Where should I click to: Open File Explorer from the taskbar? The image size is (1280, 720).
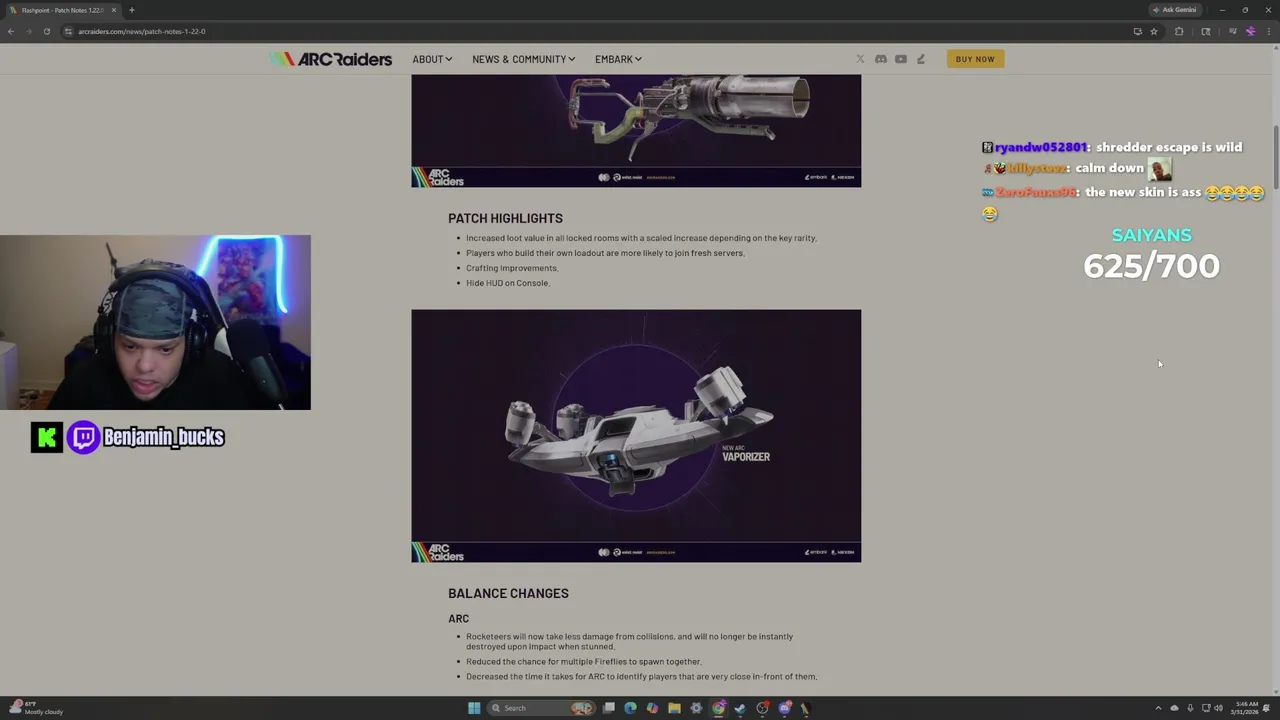(674, 708)
